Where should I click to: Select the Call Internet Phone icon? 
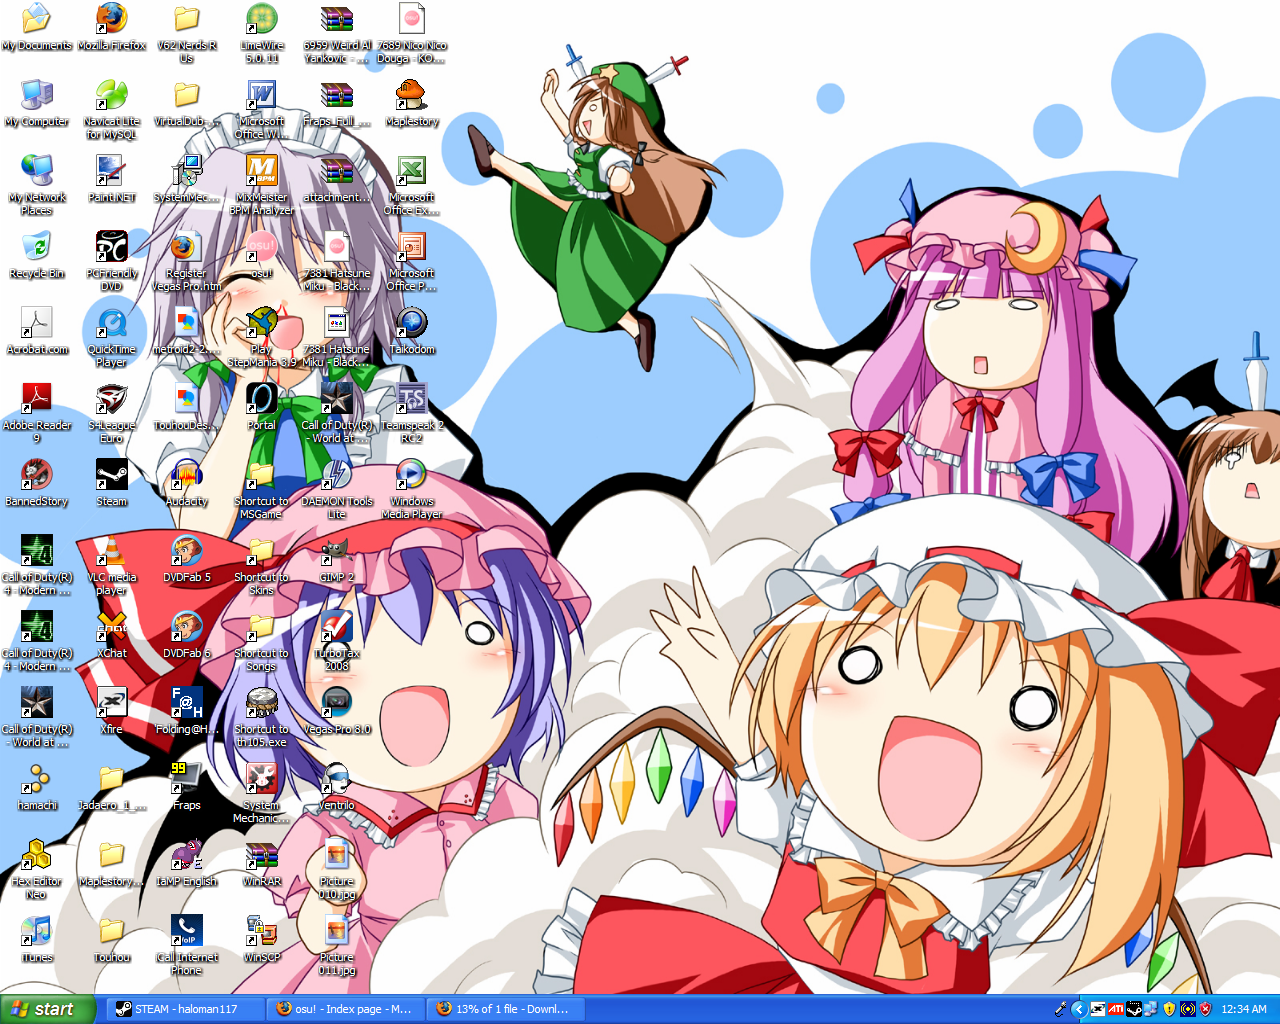187,931
